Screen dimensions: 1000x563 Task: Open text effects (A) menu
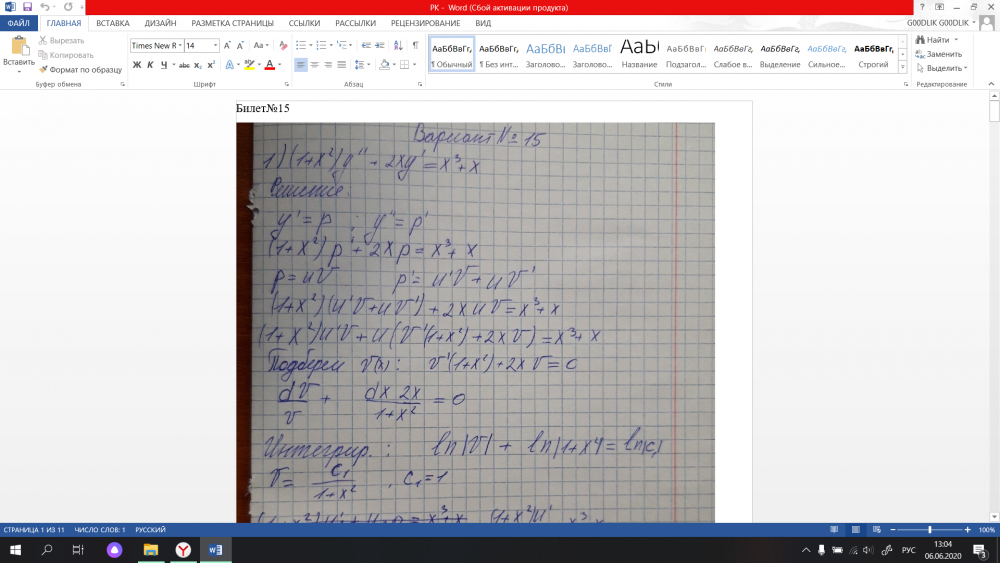click(230, 64)
